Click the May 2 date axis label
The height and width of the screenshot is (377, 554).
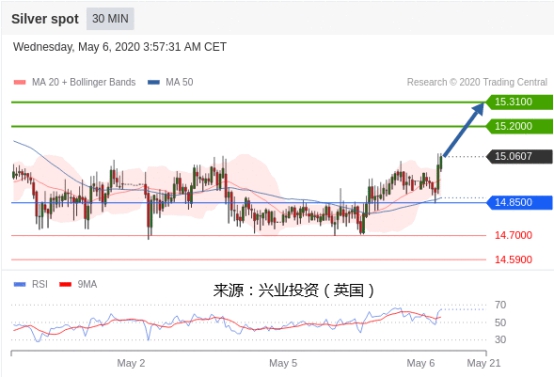pos(131,363)
